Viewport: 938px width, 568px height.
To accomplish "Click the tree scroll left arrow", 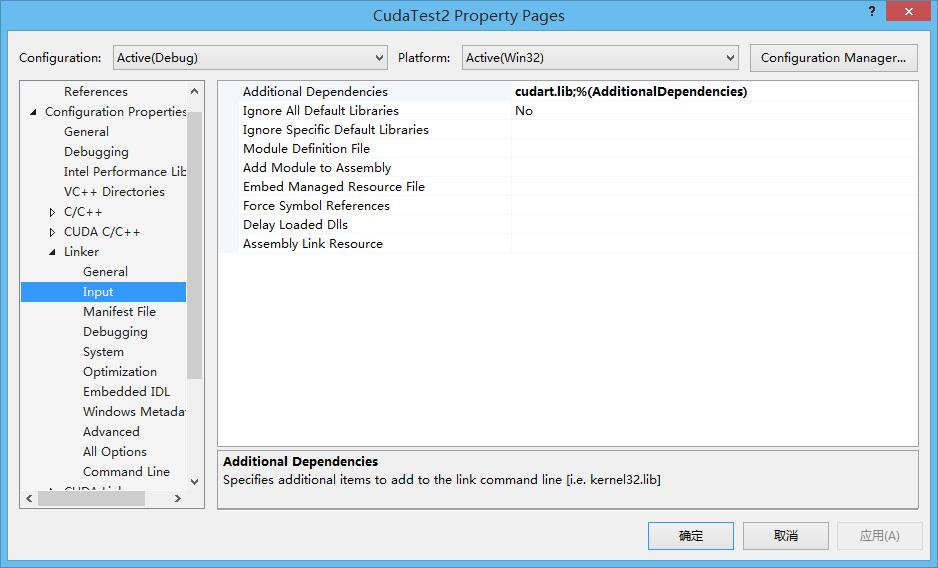I will click(x=29, y=498).
